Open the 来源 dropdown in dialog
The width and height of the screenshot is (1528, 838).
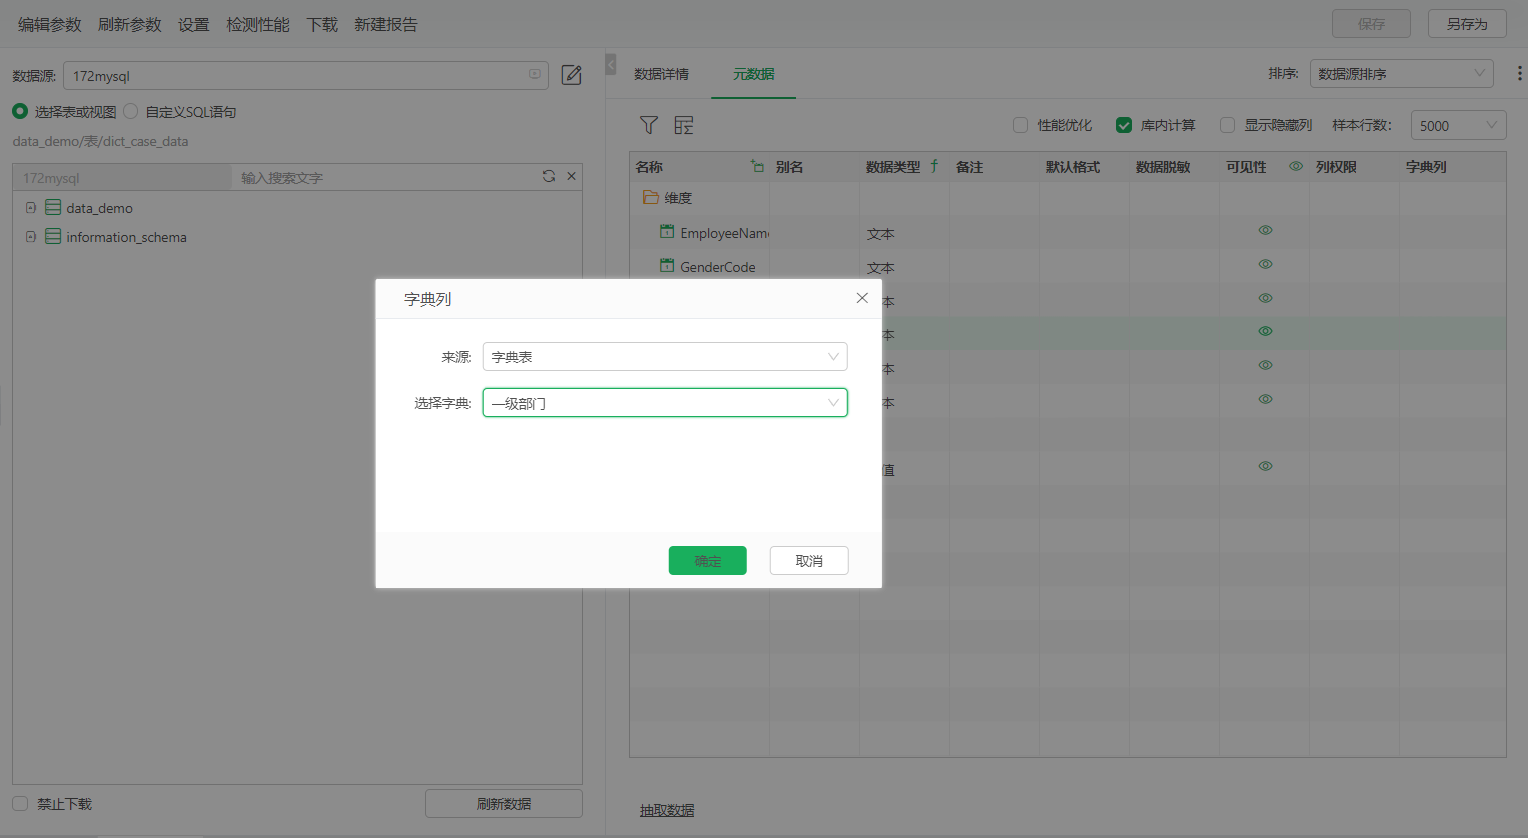pyautogui.click(x=664, y=357)
